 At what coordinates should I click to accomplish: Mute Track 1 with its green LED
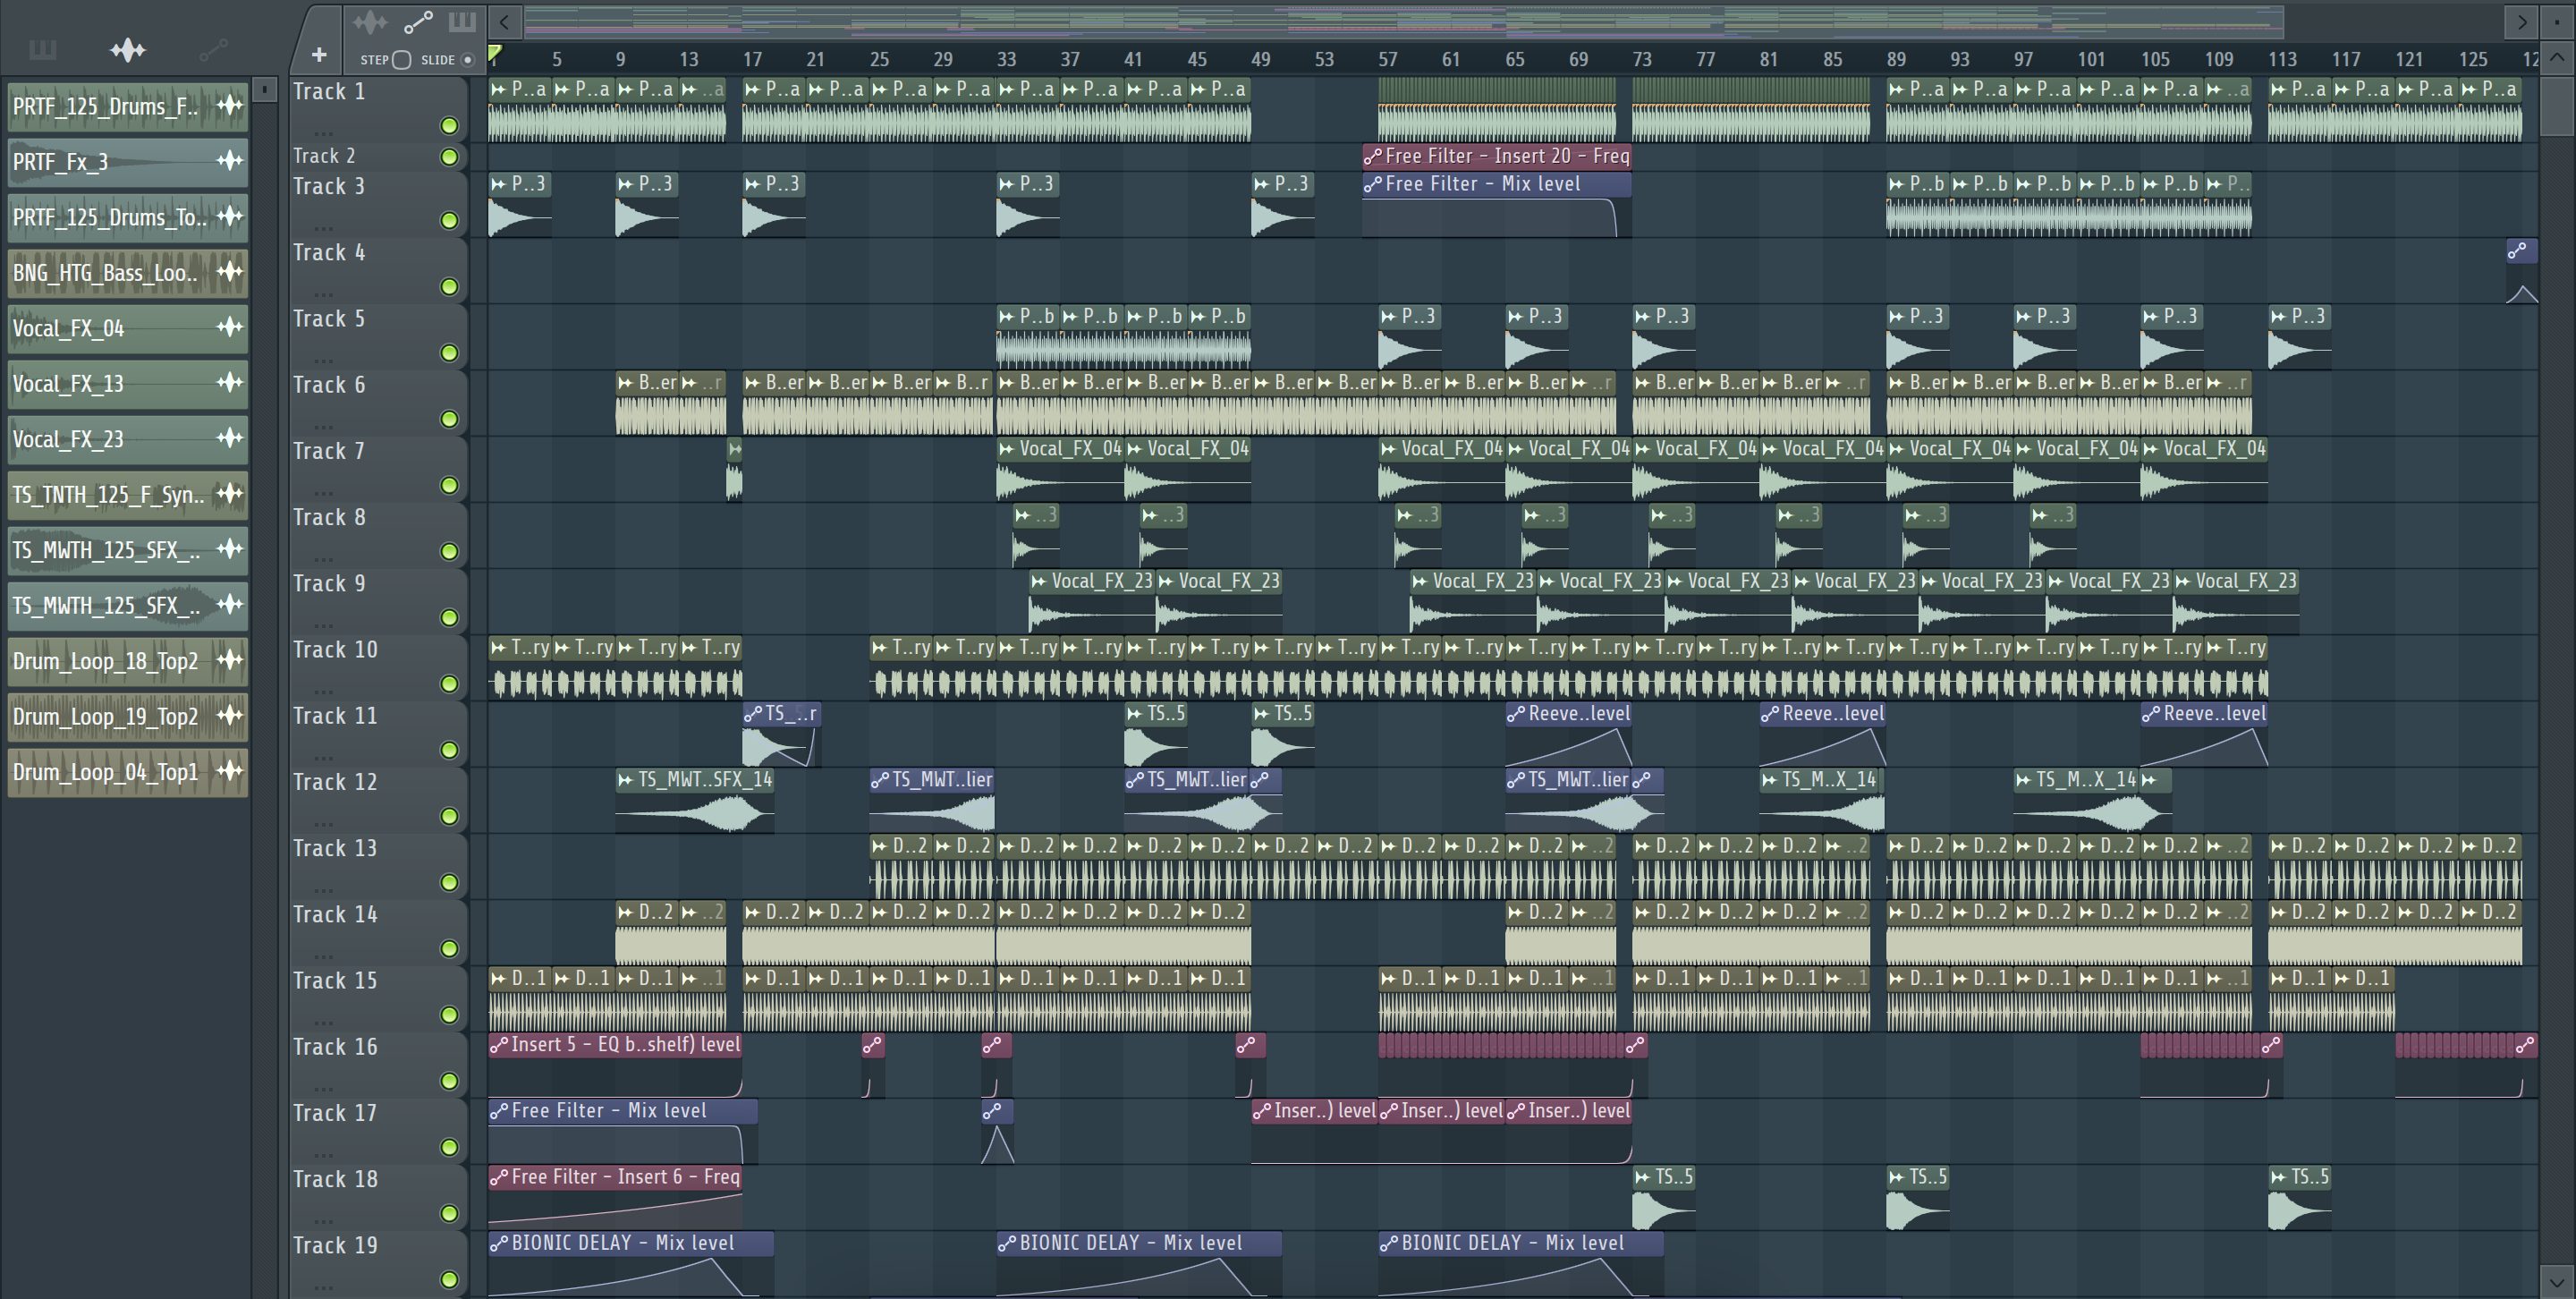tap(449, 125)
